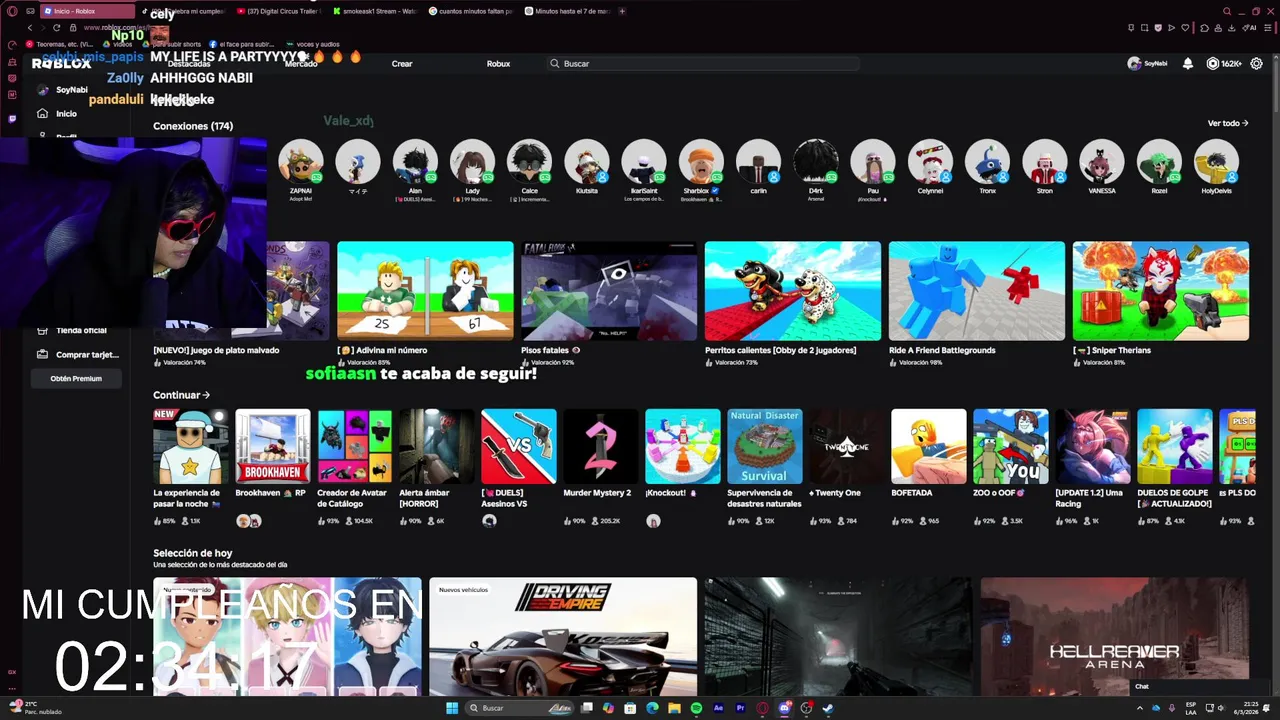Open the Roblox notifications bell
This screenshot has height=720, width=1280.
coord(1188,63)
